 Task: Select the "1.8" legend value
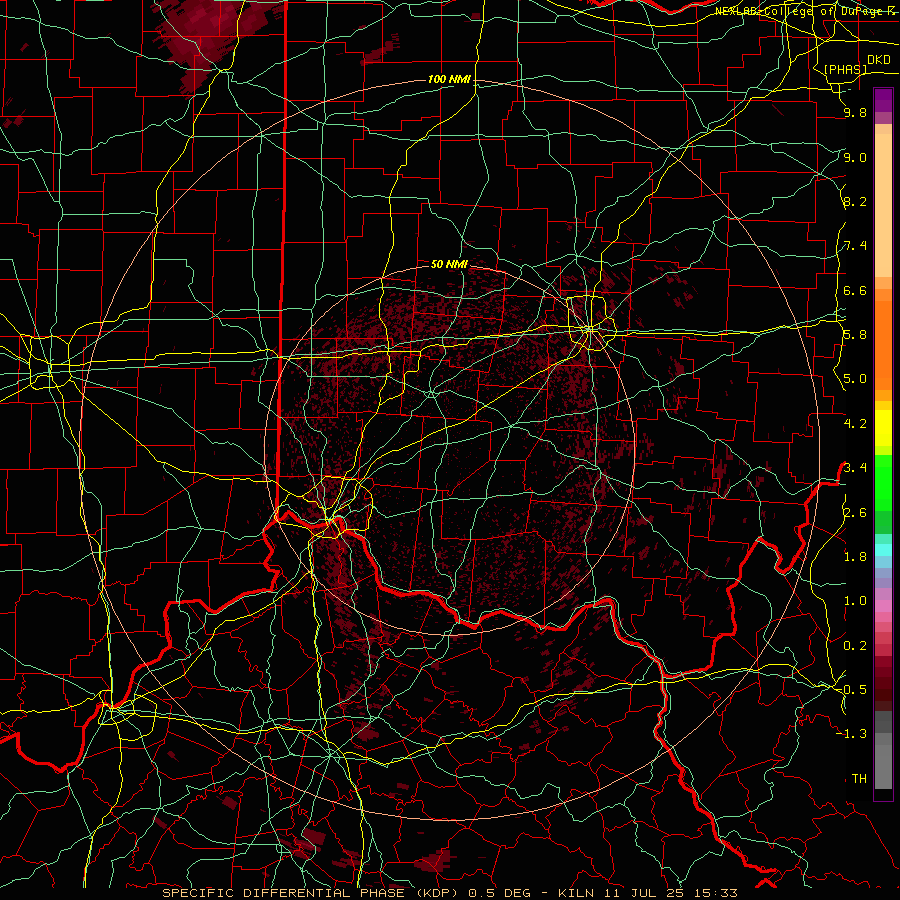(x=855, y=557)
